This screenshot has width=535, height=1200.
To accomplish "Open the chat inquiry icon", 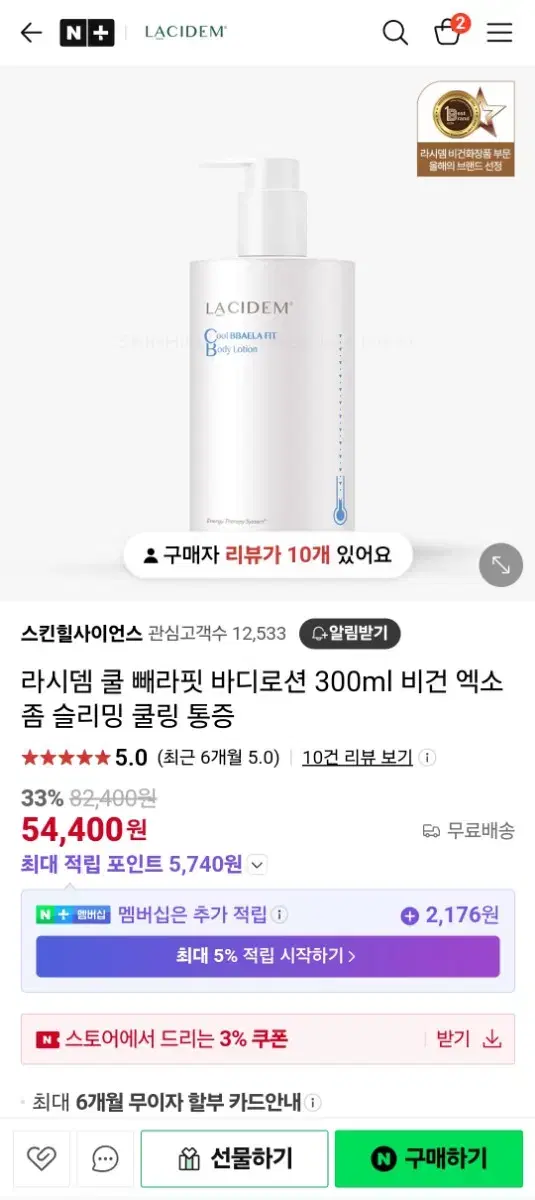I will (x=105, y=1158).
